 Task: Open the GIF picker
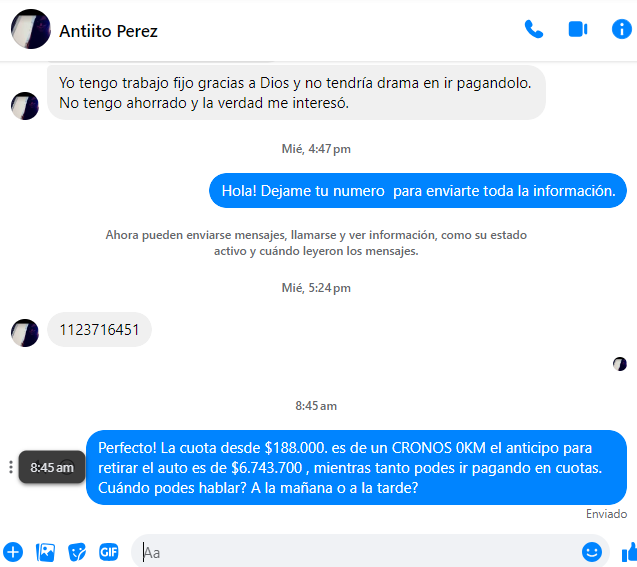pyautogui.click(x=108, y=552)
